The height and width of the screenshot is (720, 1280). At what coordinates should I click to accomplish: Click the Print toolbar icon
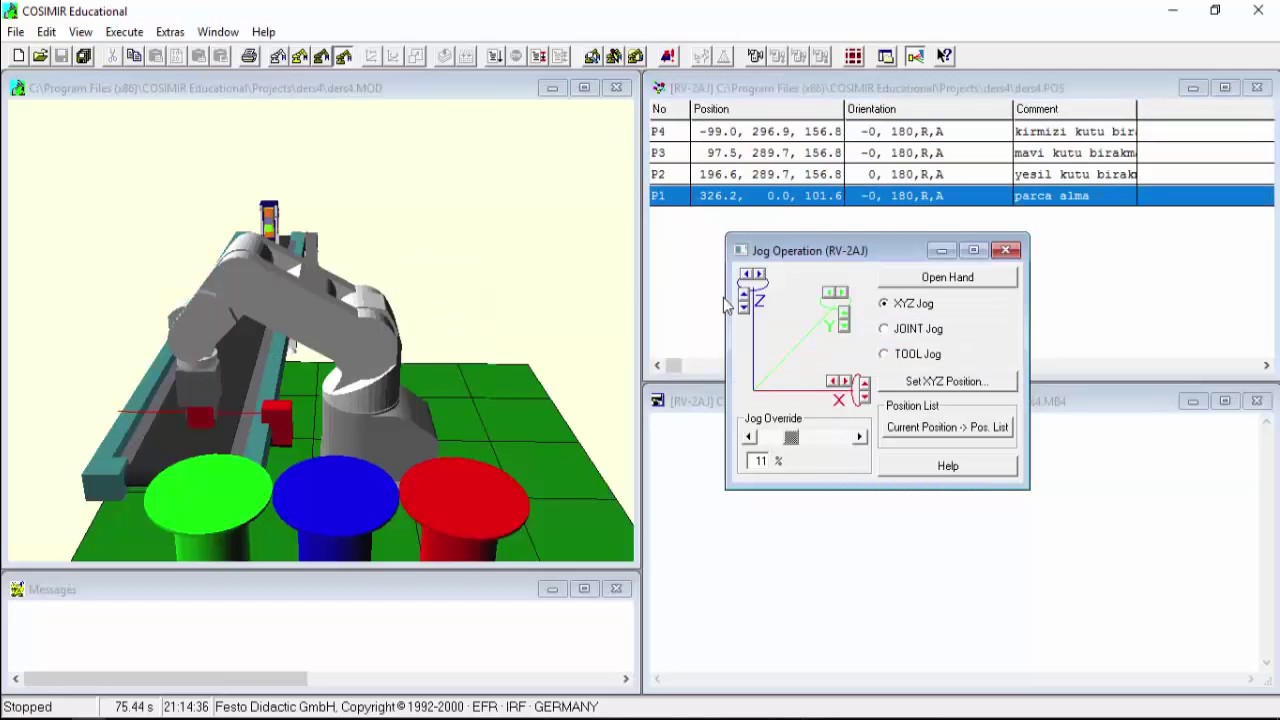click(249, 56)
